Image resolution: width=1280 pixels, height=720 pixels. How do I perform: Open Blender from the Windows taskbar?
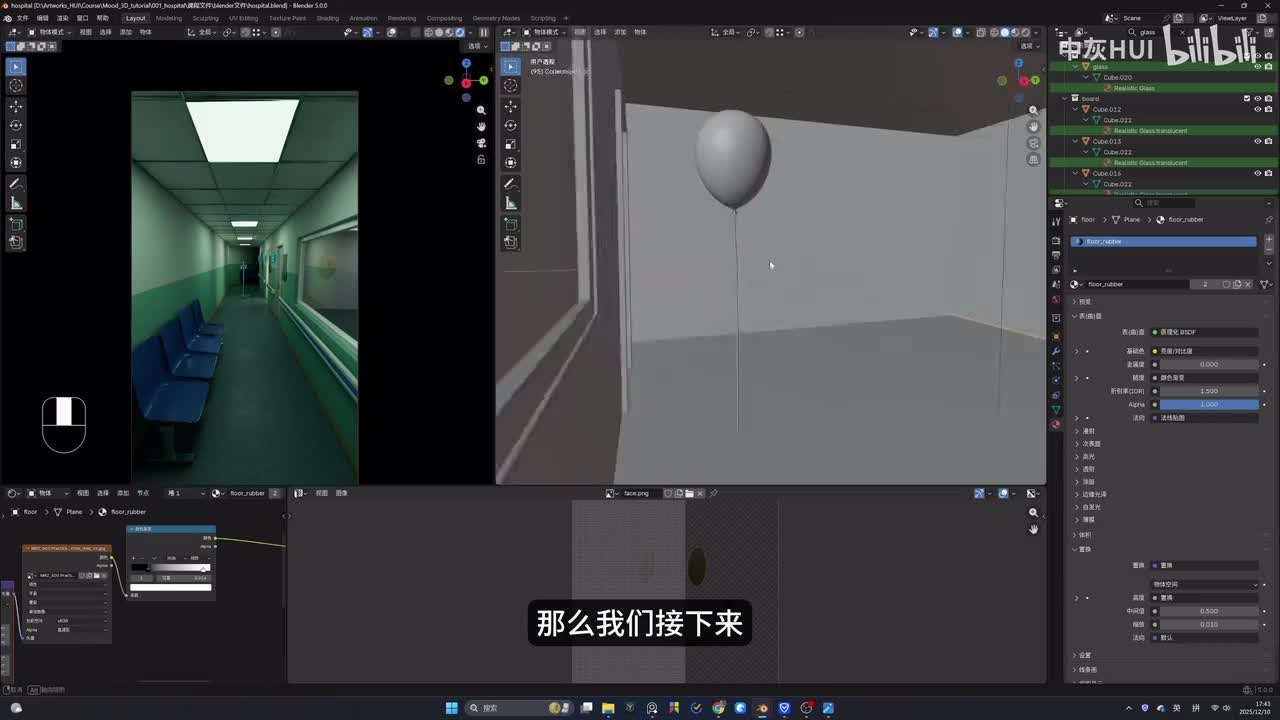[762, 708]
